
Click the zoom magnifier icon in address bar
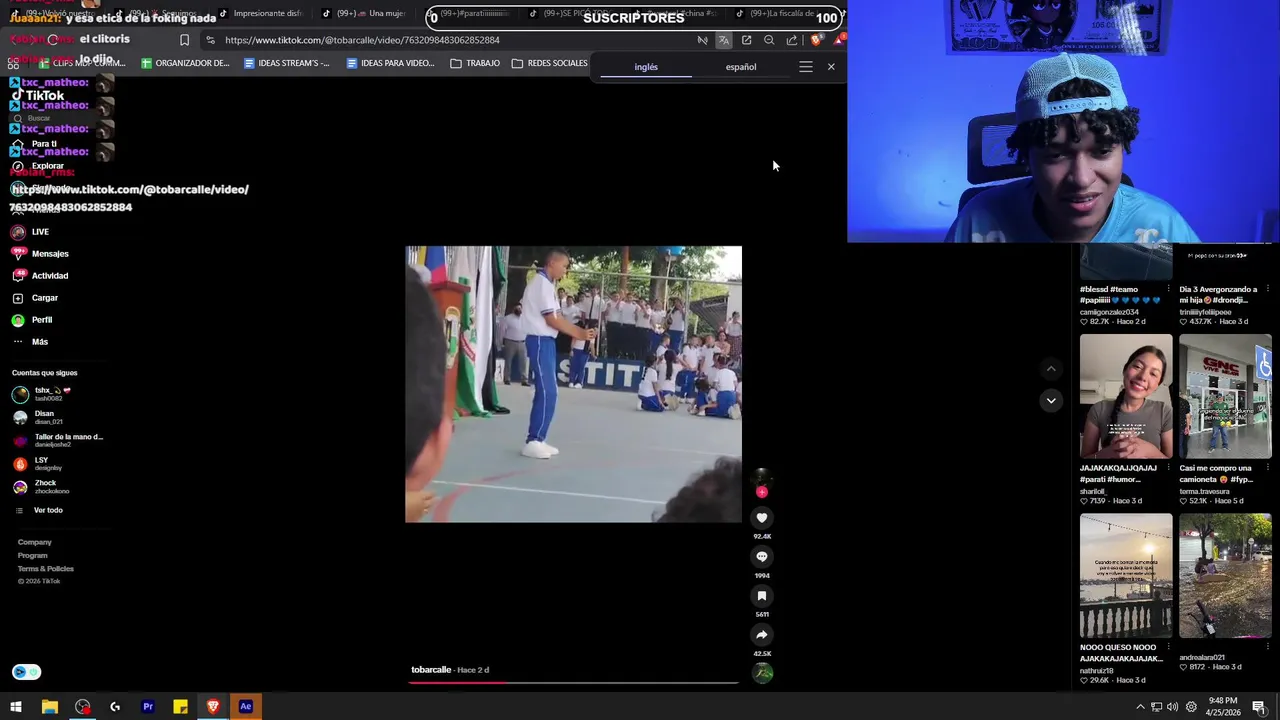[769, 40]
